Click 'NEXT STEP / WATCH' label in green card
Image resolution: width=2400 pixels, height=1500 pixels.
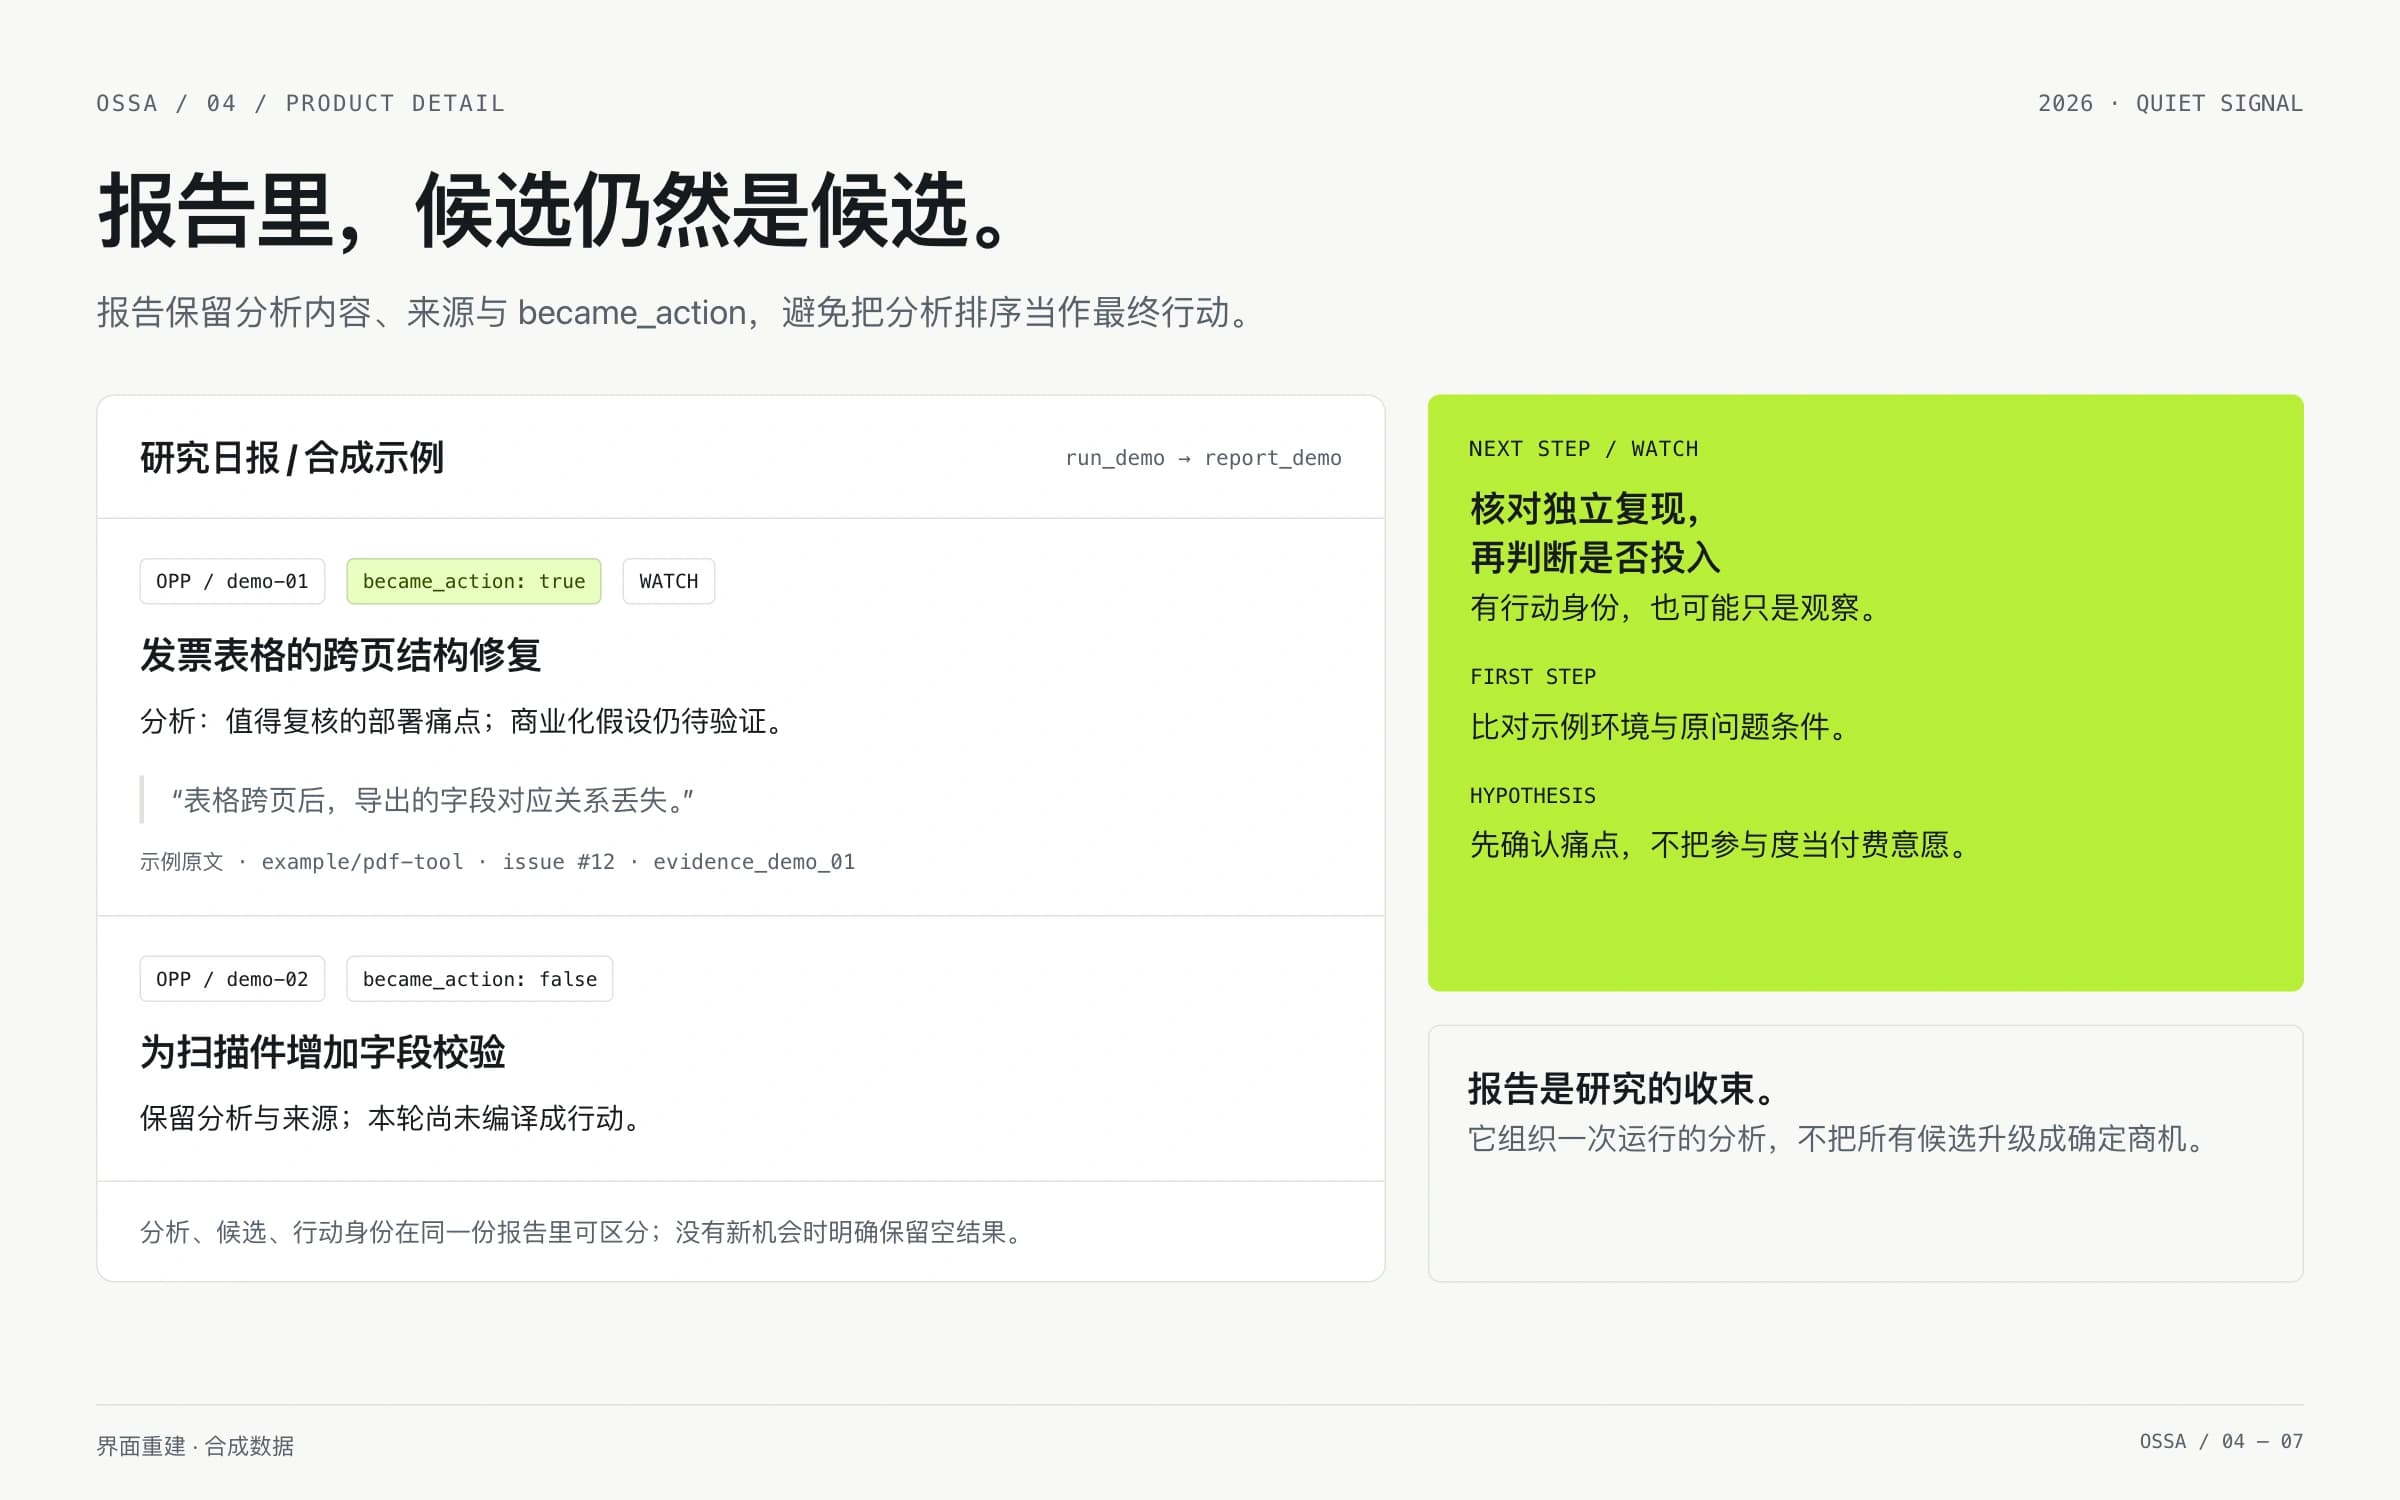pyautogui.click(x=1583, y=449)
